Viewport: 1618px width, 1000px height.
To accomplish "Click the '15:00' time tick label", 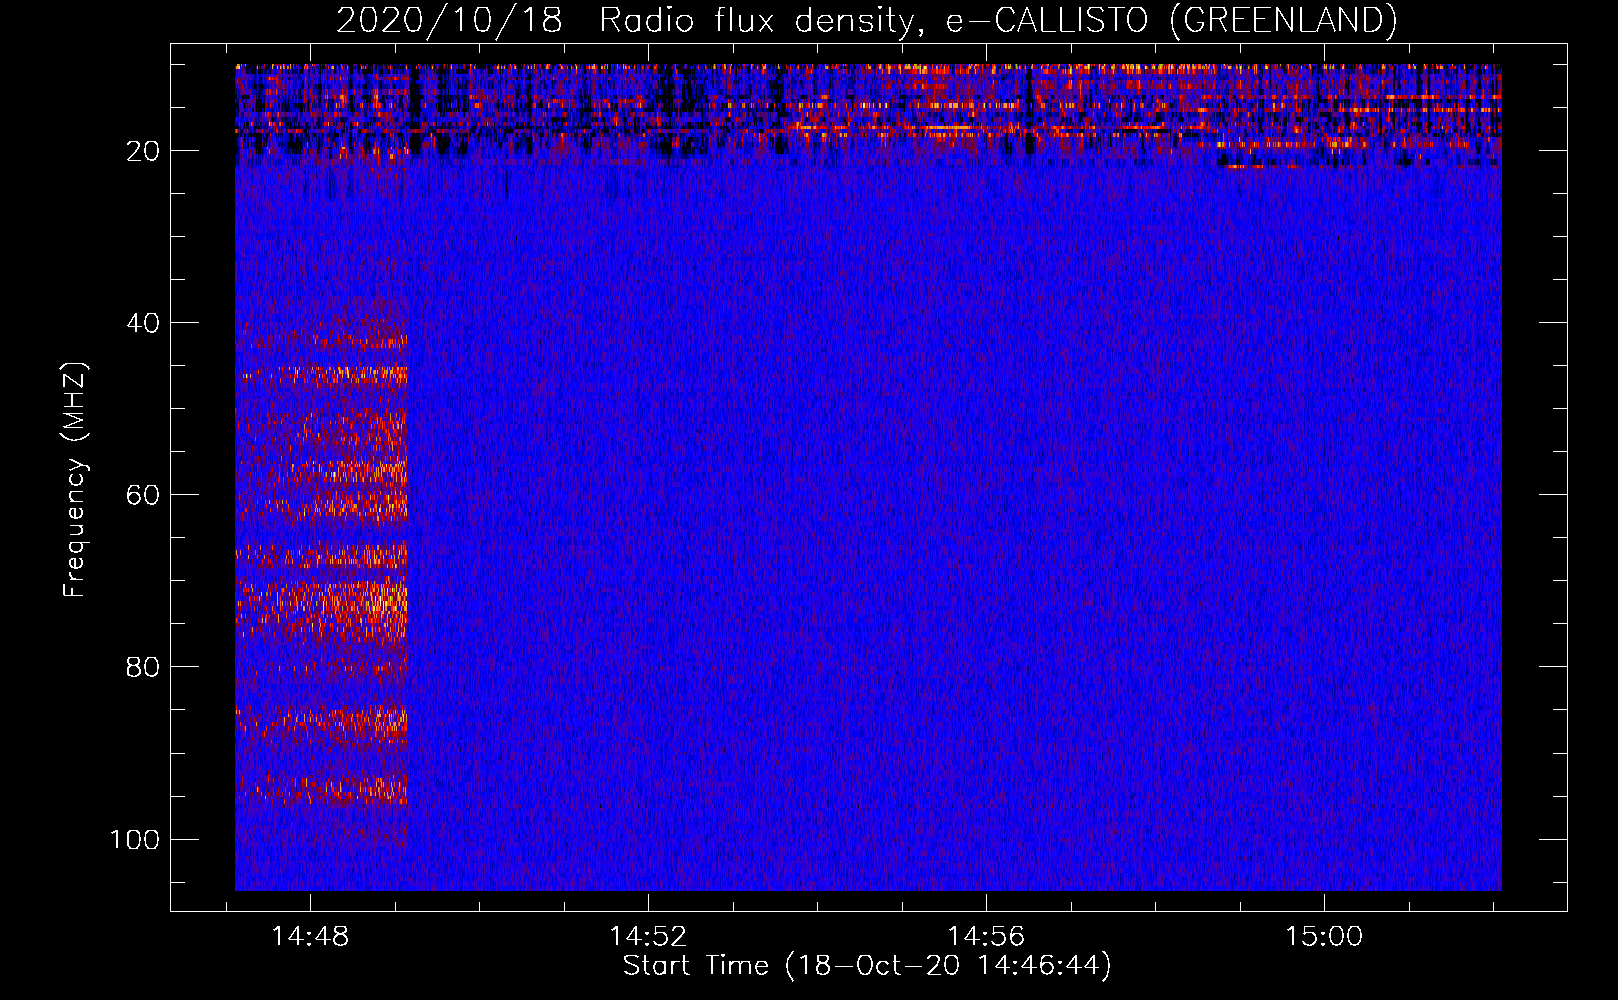I will (1324, 936).
